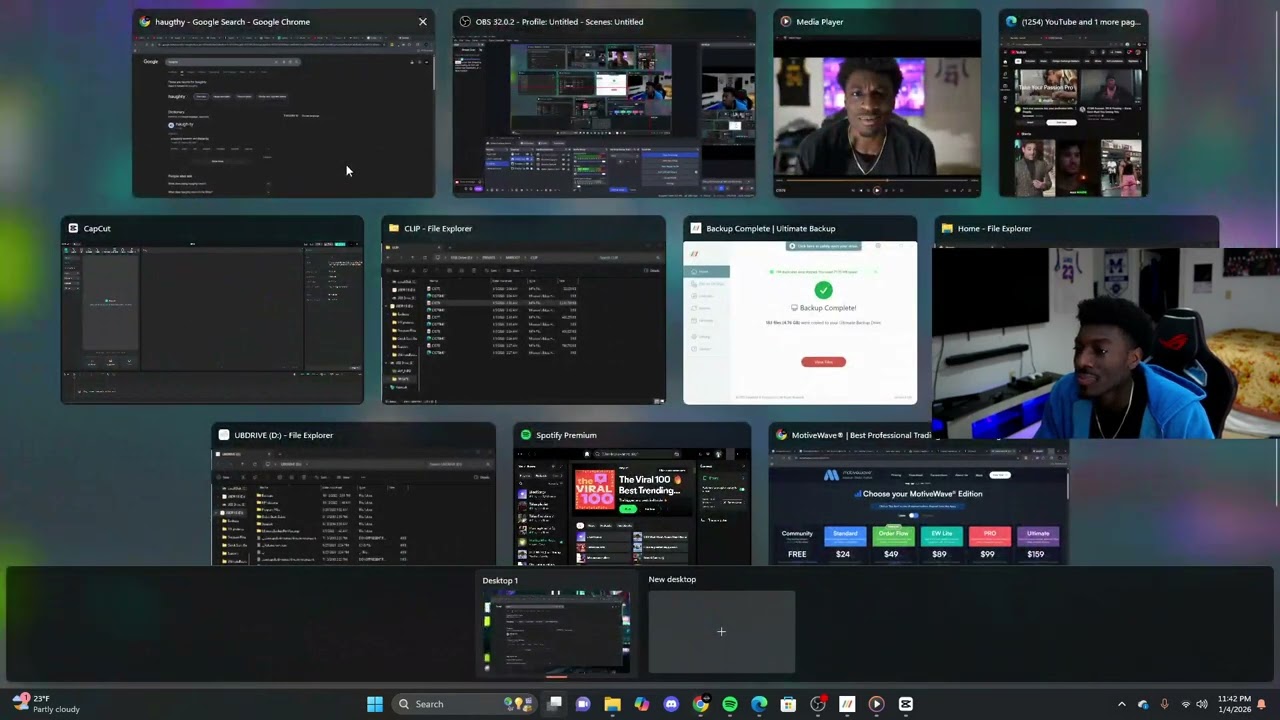Show hidden system tray icons
This screenshot has height=720, width=1280.
coord(1121,704)
